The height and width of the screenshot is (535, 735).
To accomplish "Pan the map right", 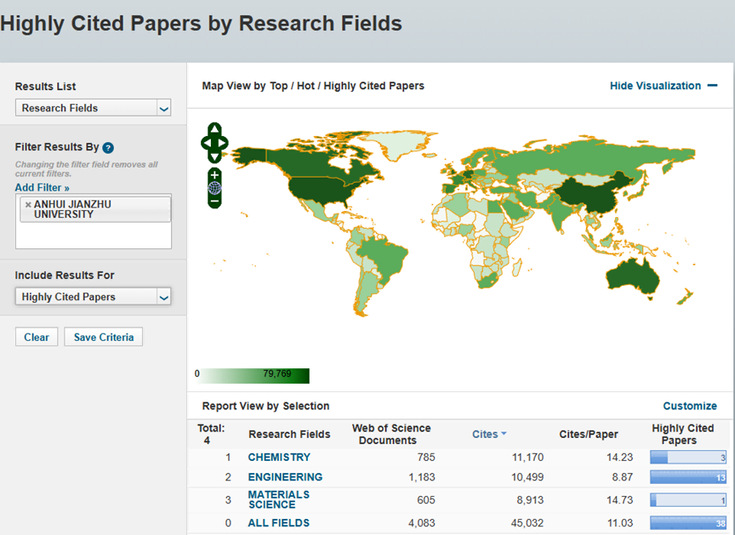I will (224, 143).
